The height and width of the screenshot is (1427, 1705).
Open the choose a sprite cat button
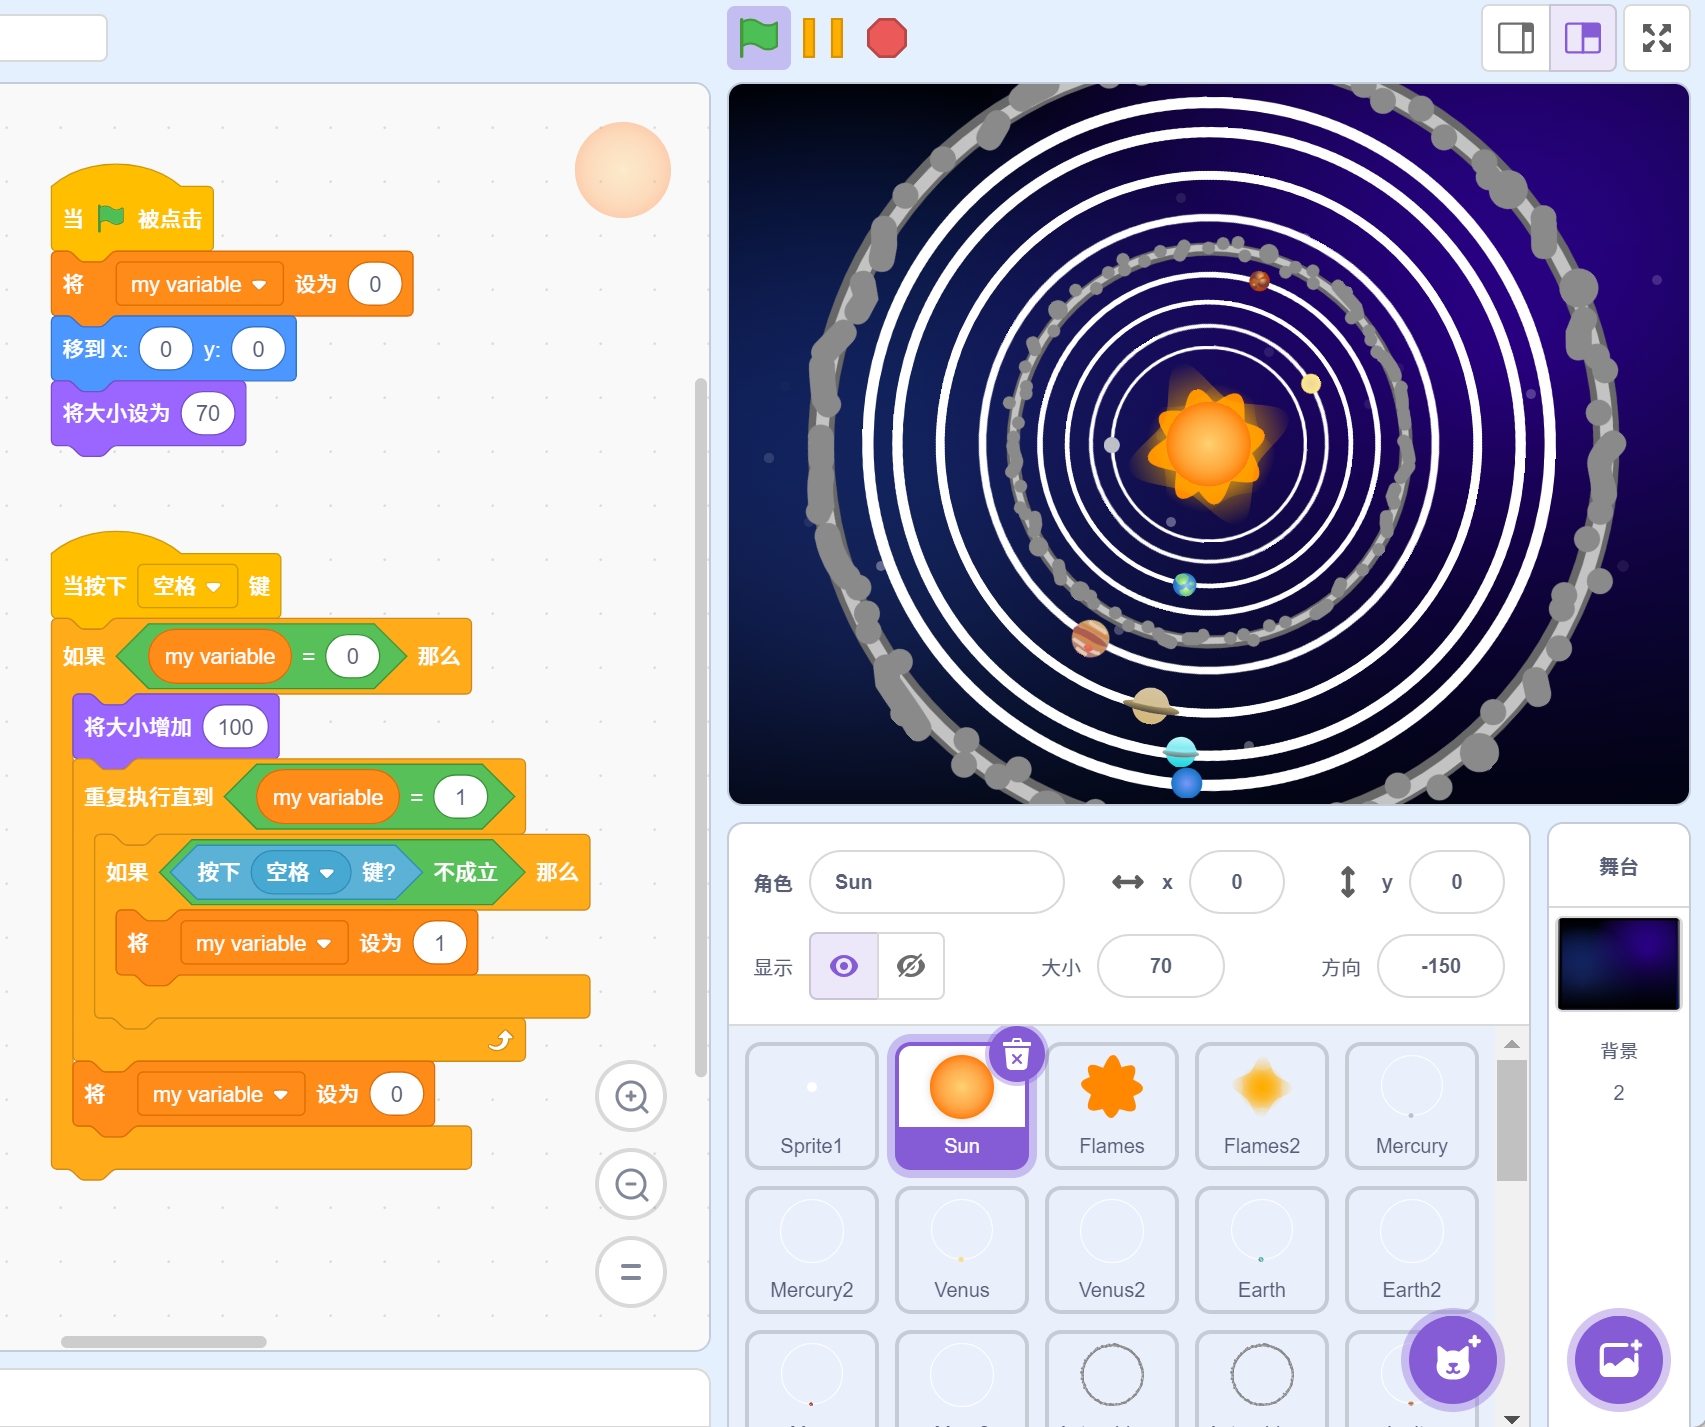[1453, 1360]
